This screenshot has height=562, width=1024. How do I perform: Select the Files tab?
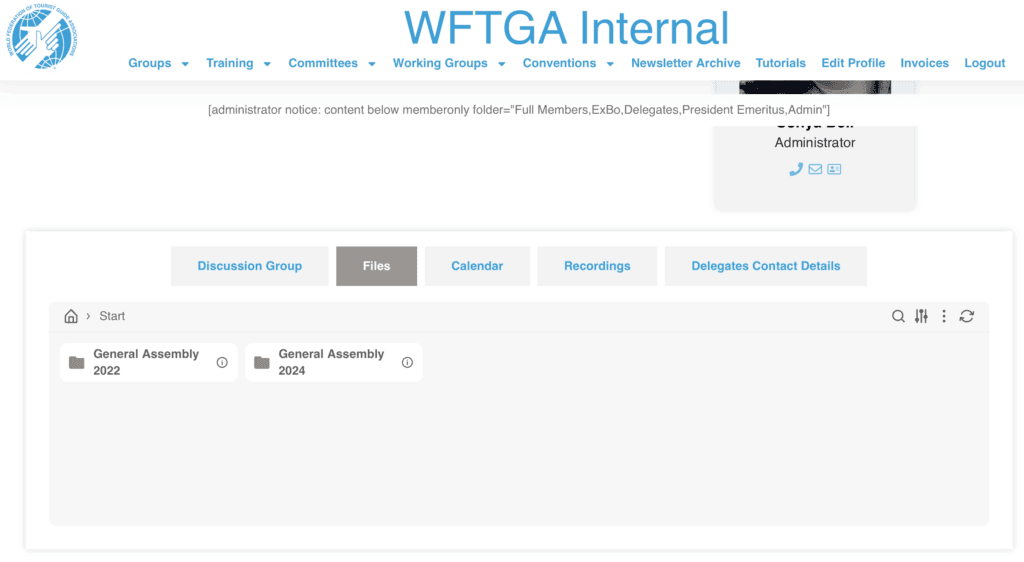pyautogui.click(x=376, y=266)
